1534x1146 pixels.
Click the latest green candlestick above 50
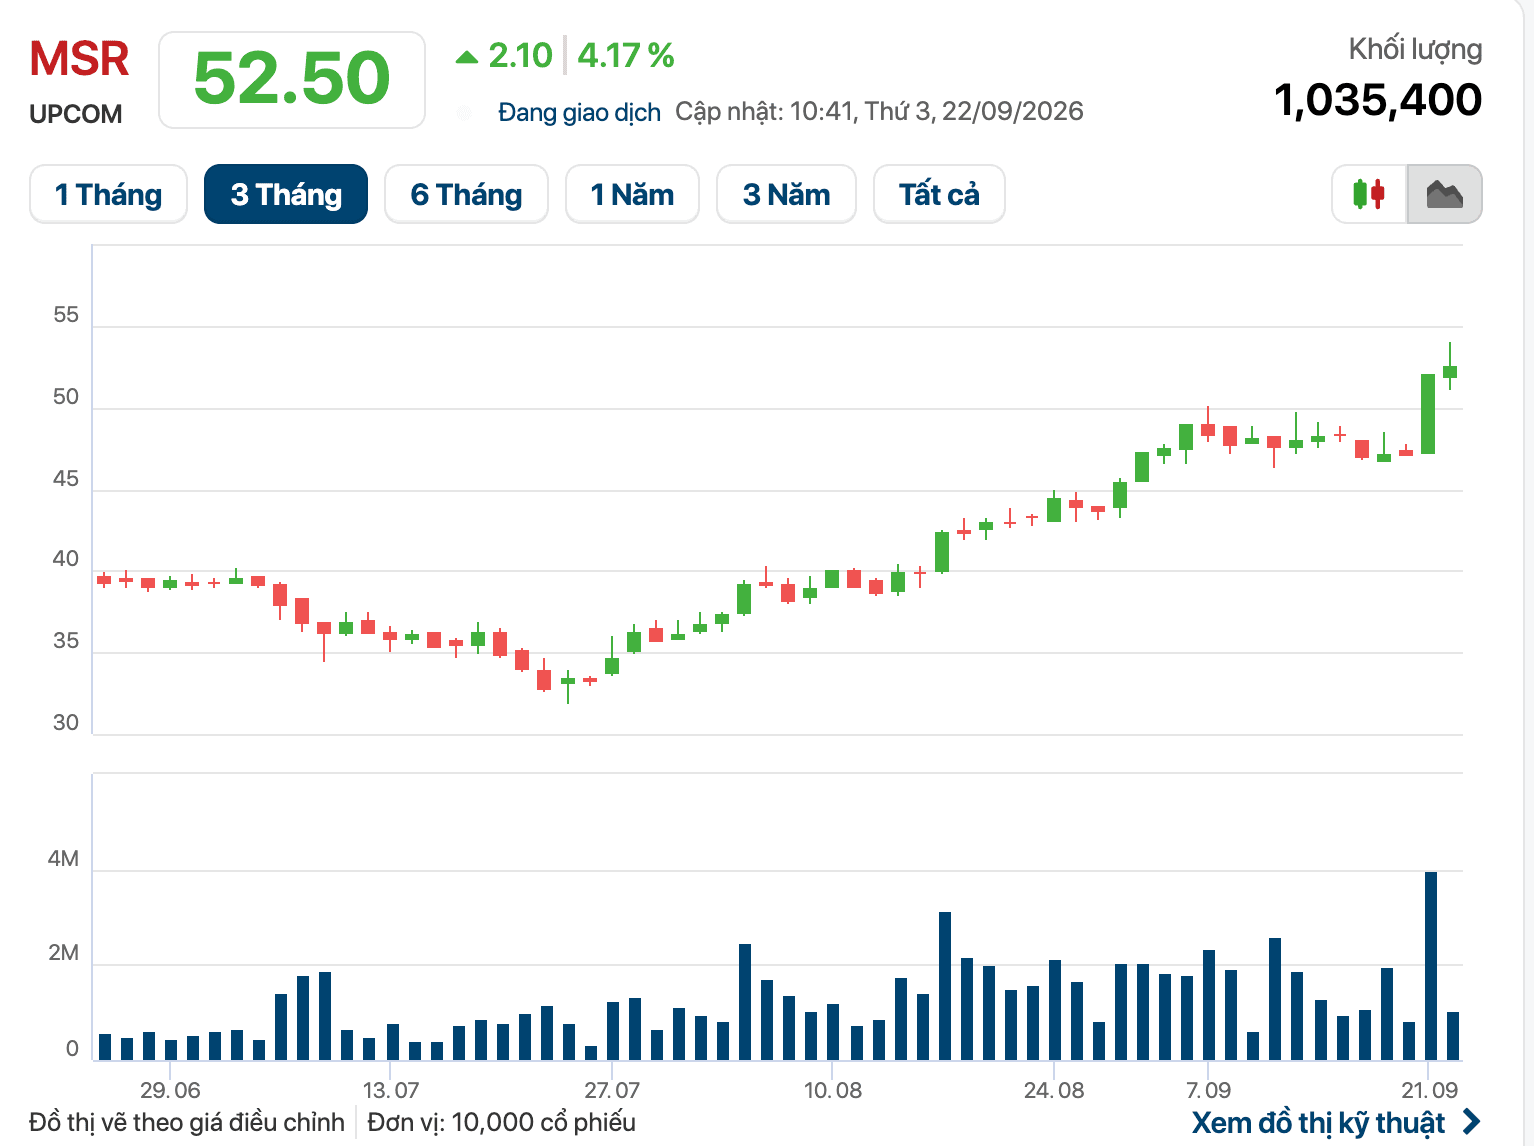pyautogui.click(x=1450, y=371)
